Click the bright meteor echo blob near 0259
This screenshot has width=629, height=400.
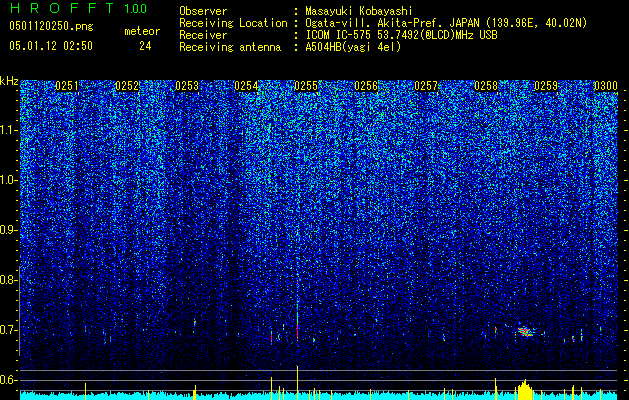525,331
